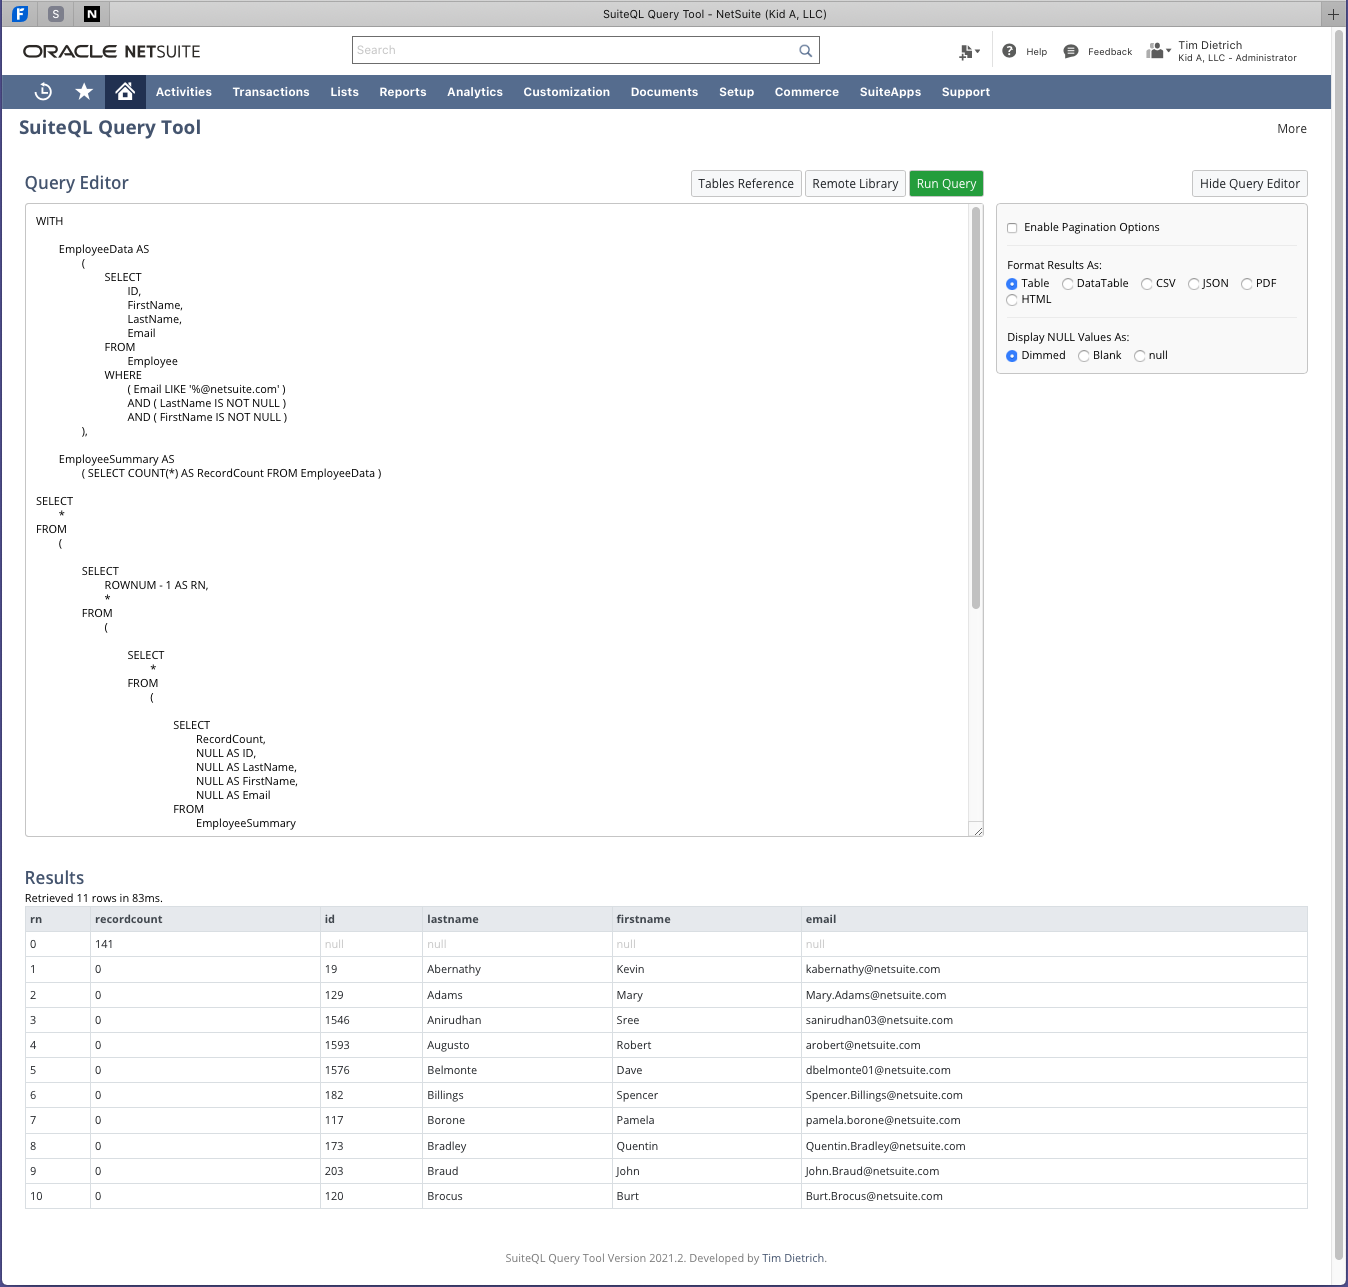Viewport: 1348px width, 1287px height.
Task: Select the gray S pinned tab icon
Action: tap(56, 14)
